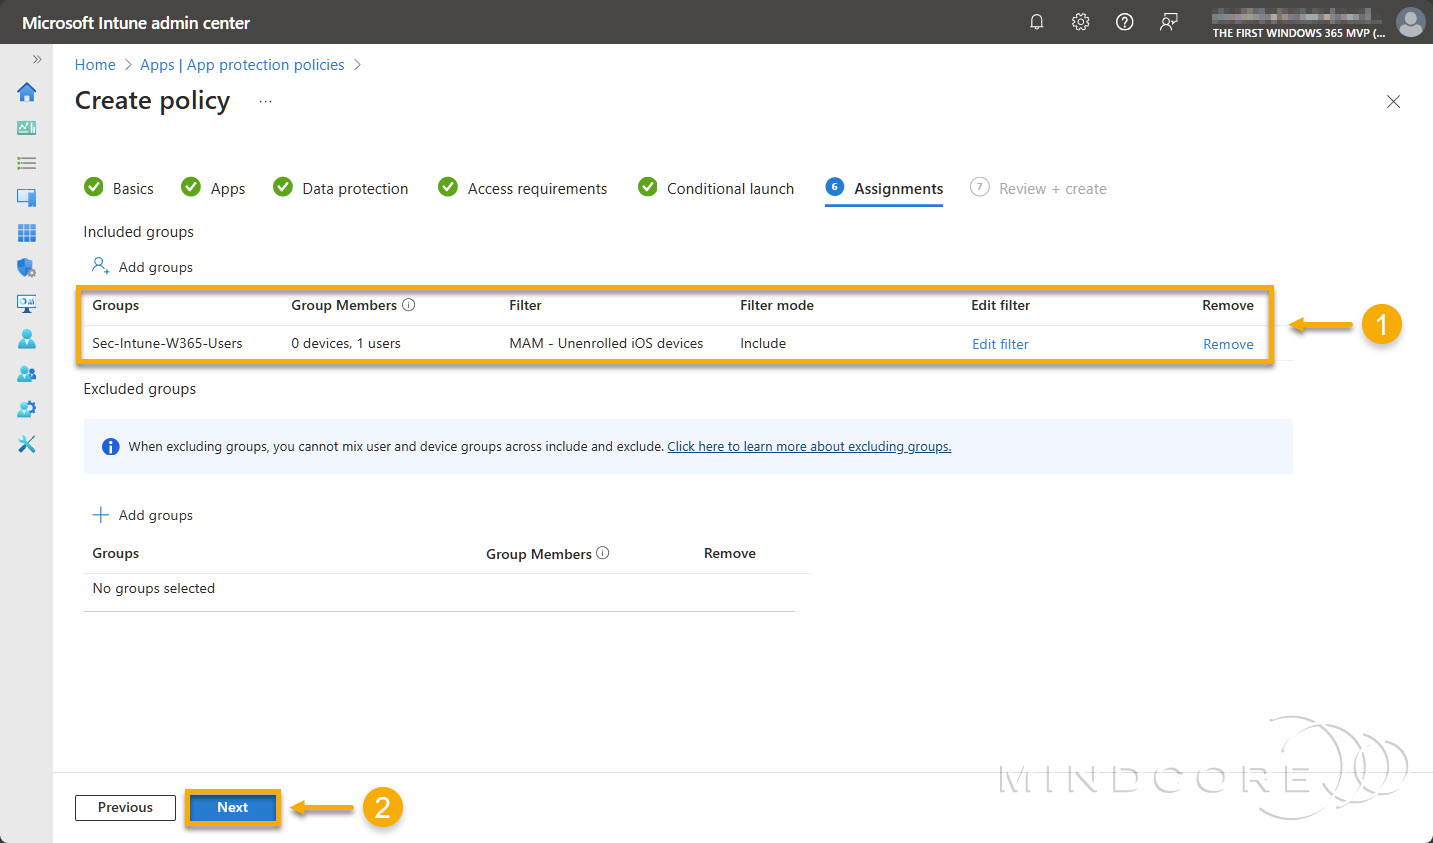Open the feedback icon in top bar

point(1168,21)
